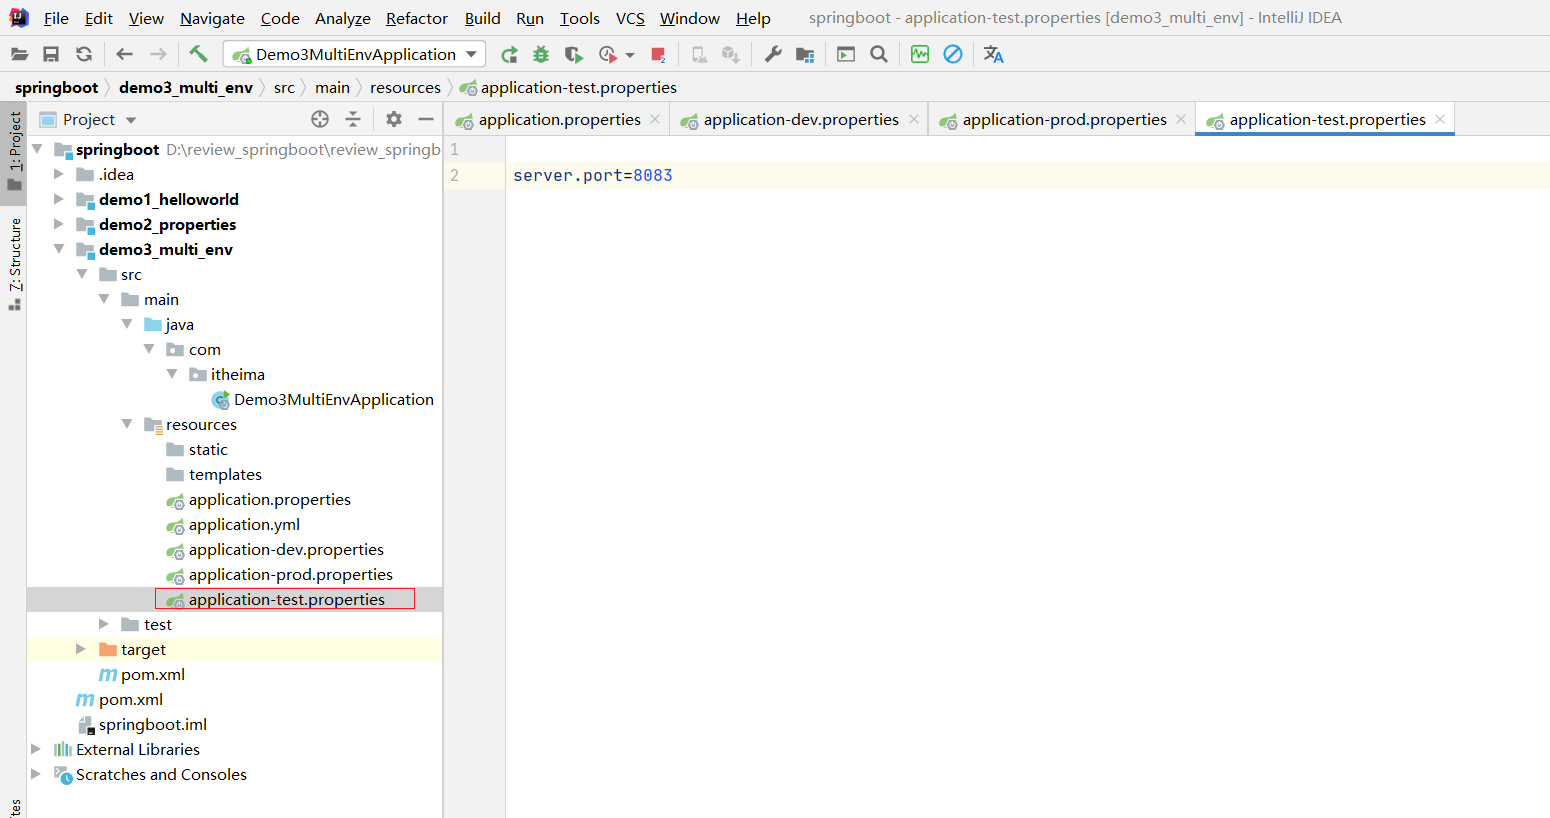Close the application-prod.properties tab
This screenshot has width=1550, height=818.
click(1181, 119)
